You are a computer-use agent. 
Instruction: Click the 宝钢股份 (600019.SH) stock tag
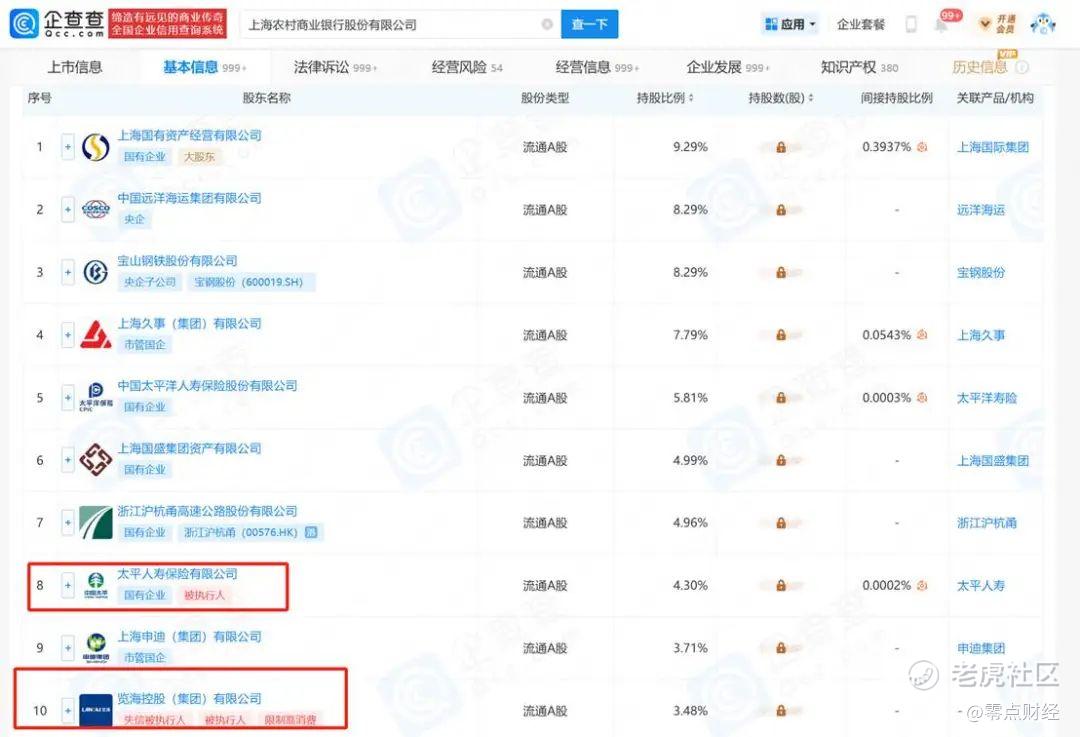(249, 282)
